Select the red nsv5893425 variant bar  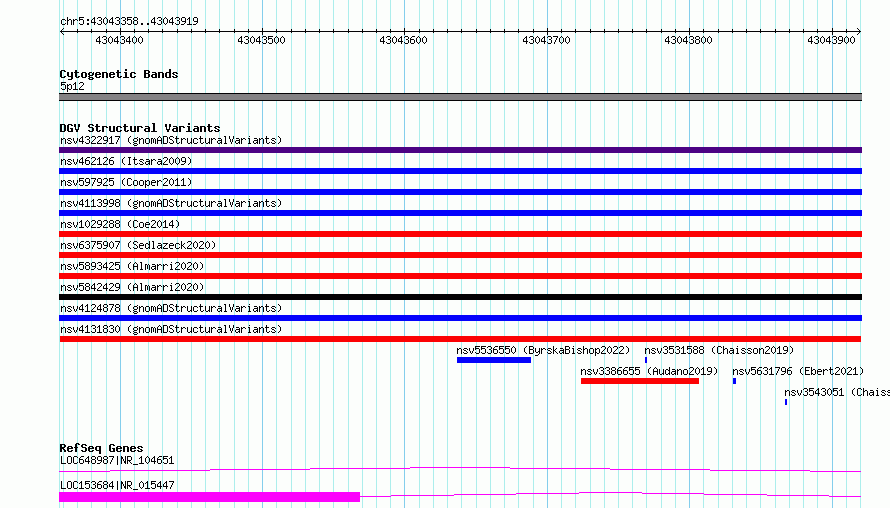460,276
